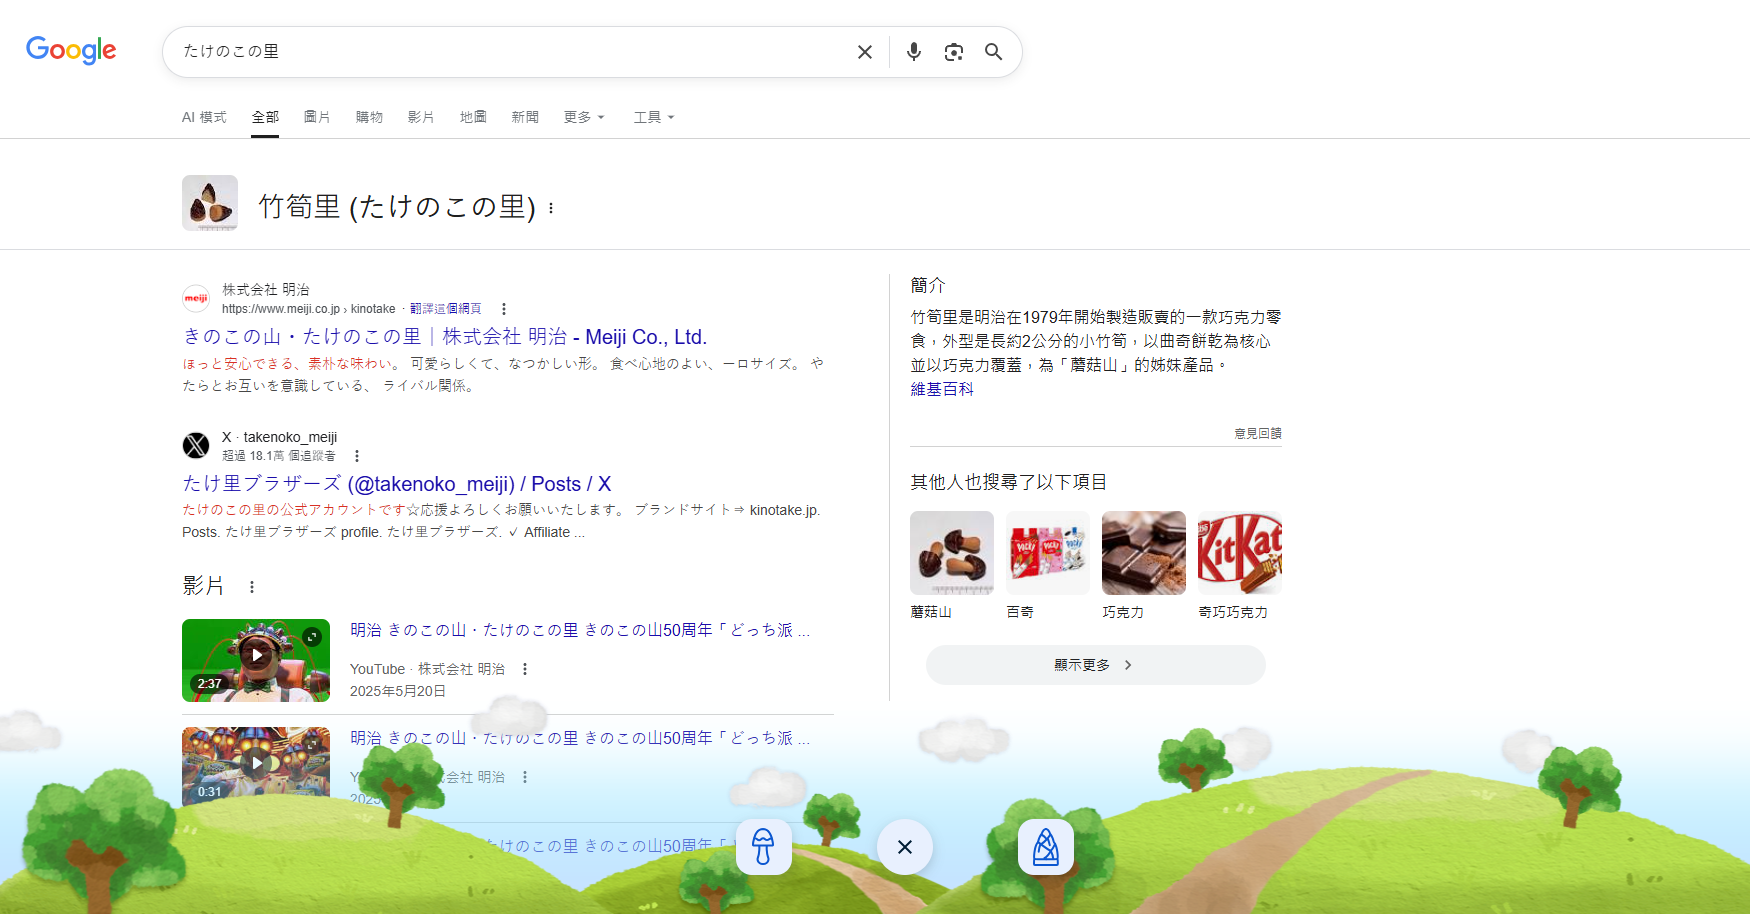The image size is (1750, 914).
Task: Click the 奇巧巧克力 KitKat thumbnail
Action: [x=1239, y=552]
